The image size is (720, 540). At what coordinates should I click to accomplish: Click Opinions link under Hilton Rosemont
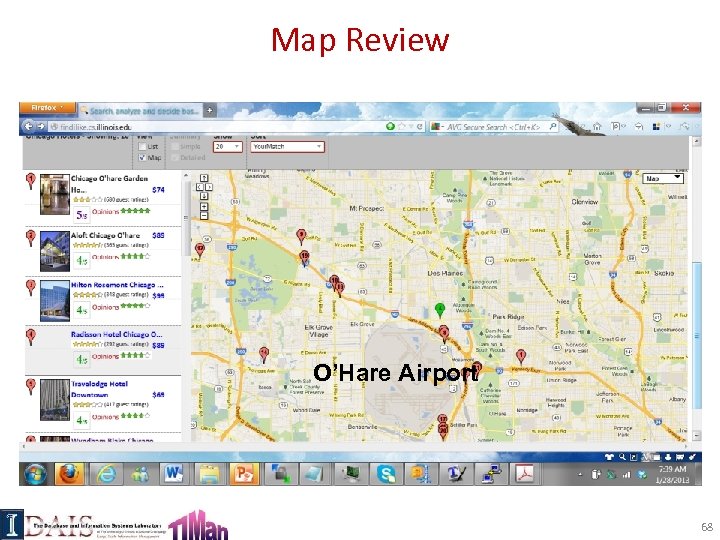point(105,307)
